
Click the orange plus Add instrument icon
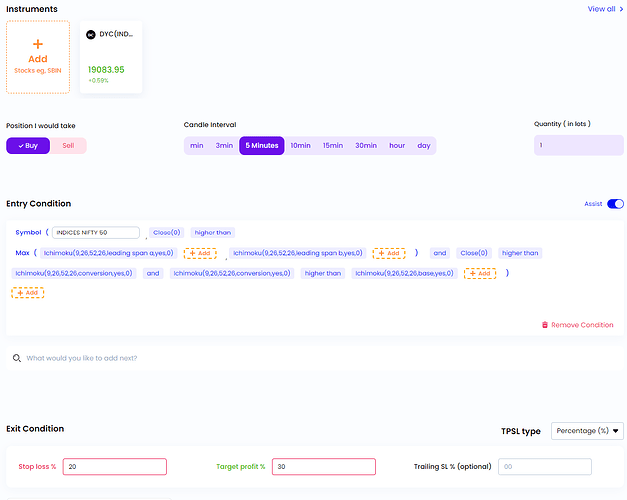(38, 44)
